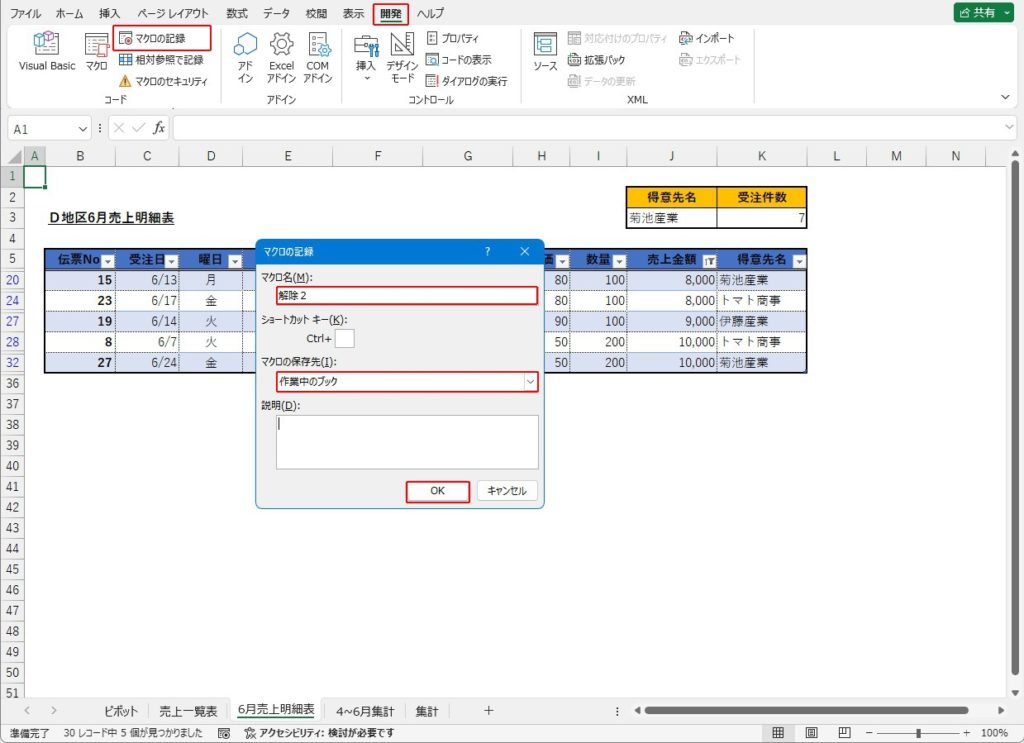Open the マクロの保存先 dropdown
Screen dimensions: 1024x743
pos(529,382)
